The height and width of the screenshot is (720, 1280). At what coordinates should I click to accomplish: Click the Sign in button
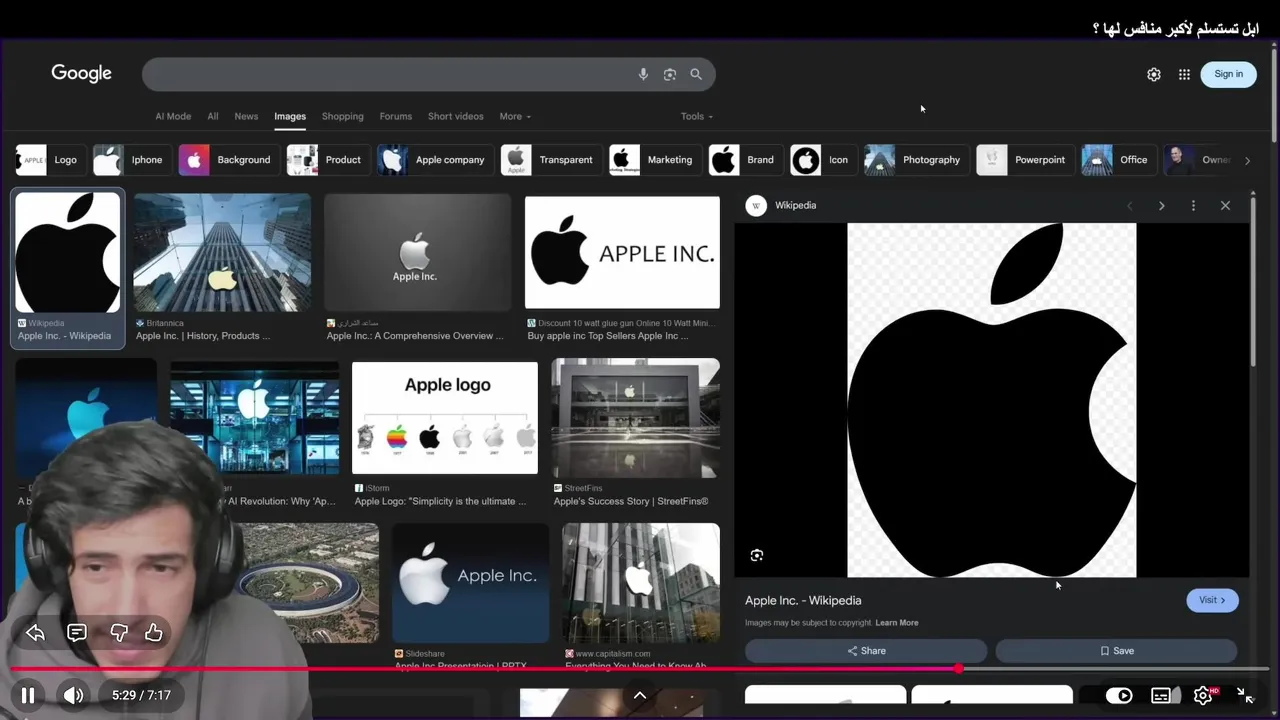1228,74
